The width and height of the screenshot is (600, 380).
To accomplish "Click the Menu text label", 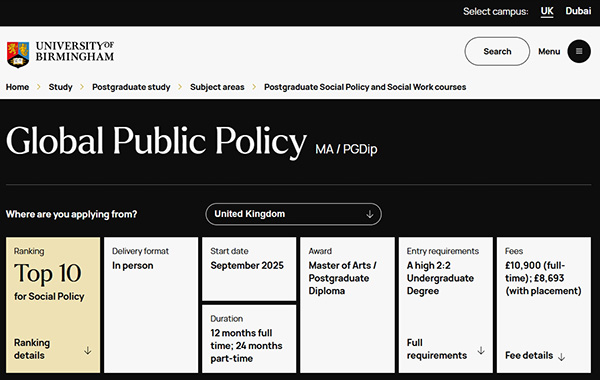I will pyautogui.click(x=549, y=51).
